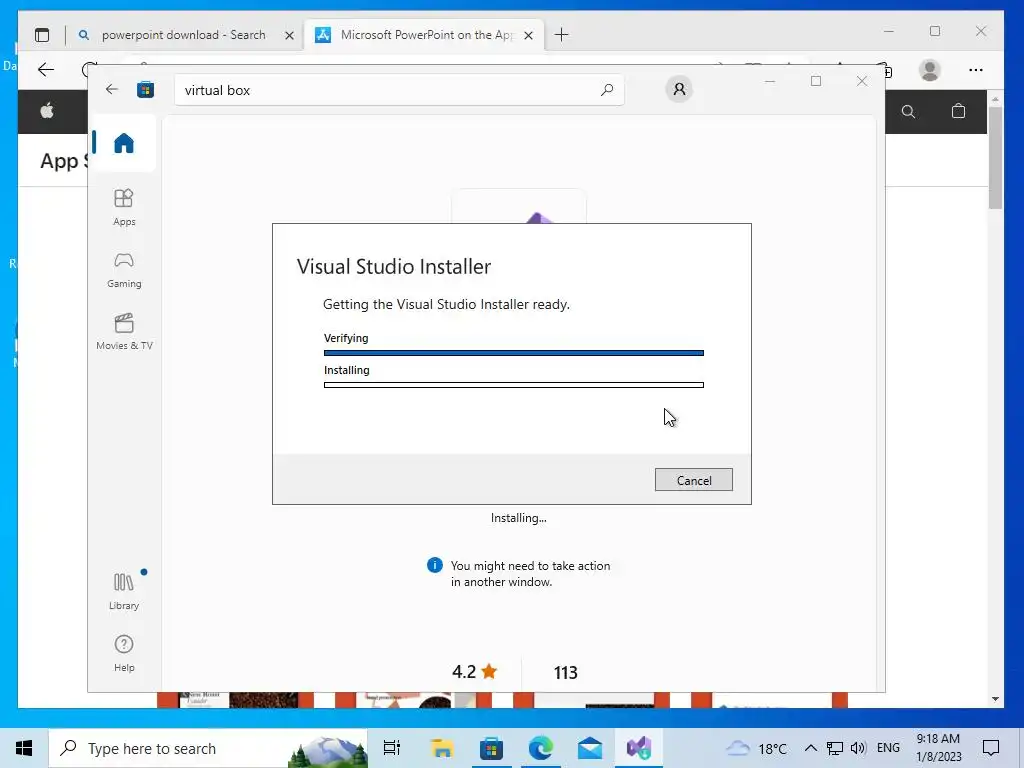Viewport: 1024px width, 768px height.
Task: Open File Explorer from taskbar
Action: pos(442,748)
